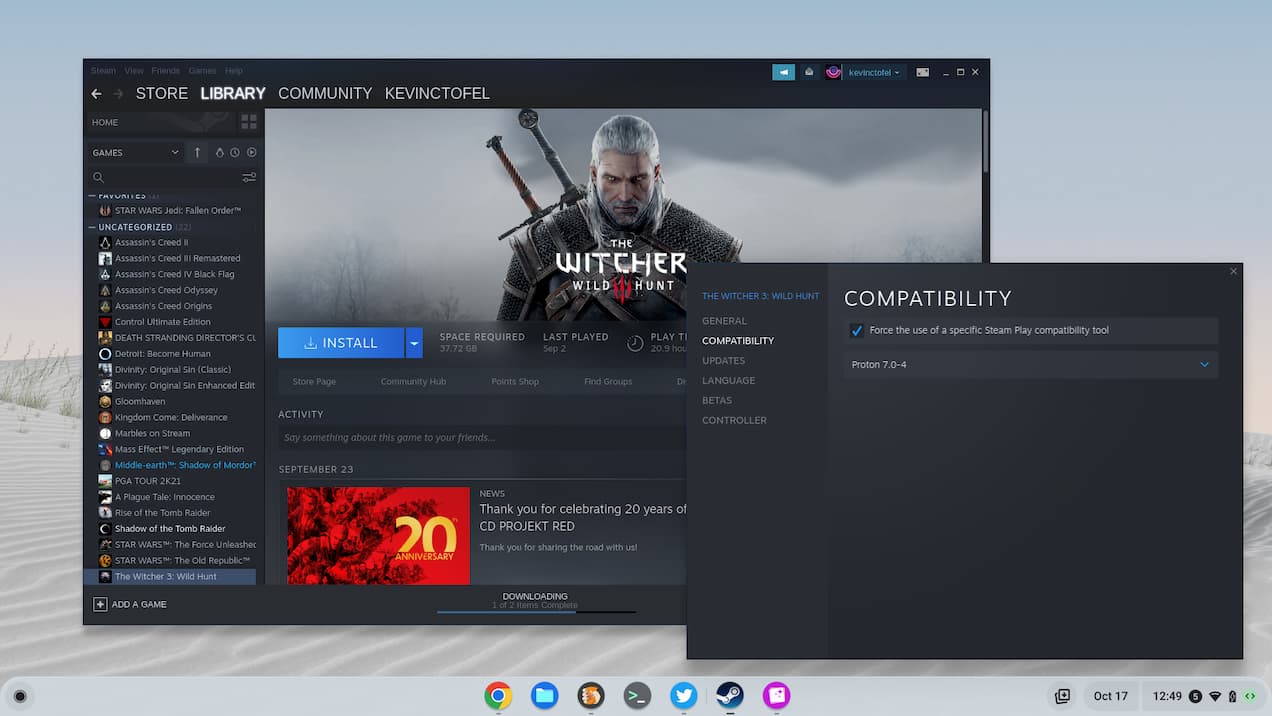
Task: Open the Points Shop link
Action: [515, 382]
